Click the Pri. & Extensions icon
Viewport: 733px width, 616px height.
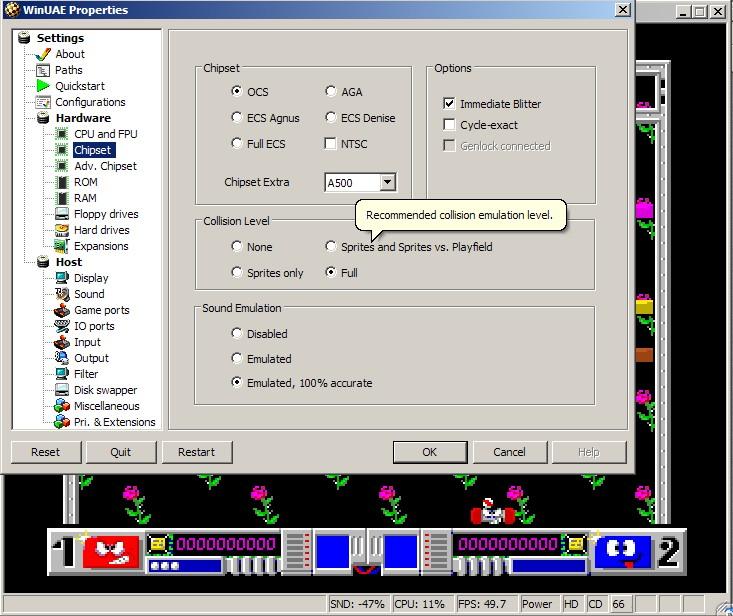pyautogui.click(x=62, y=422)
